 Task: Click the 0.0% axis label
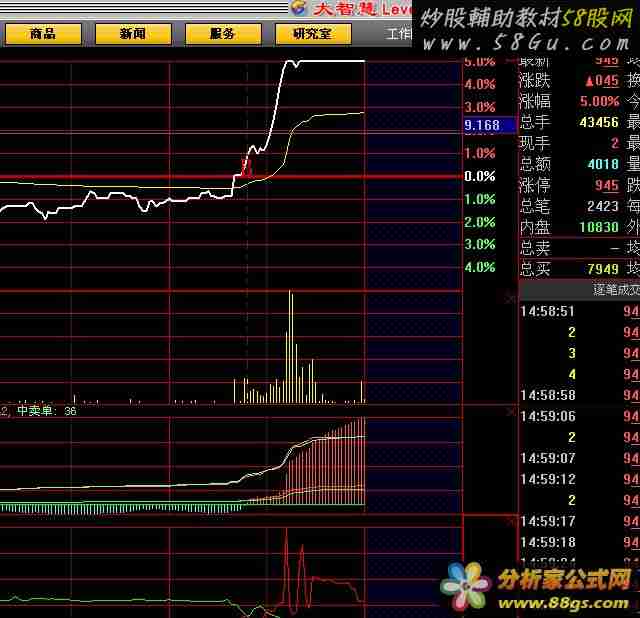[480, 176]
